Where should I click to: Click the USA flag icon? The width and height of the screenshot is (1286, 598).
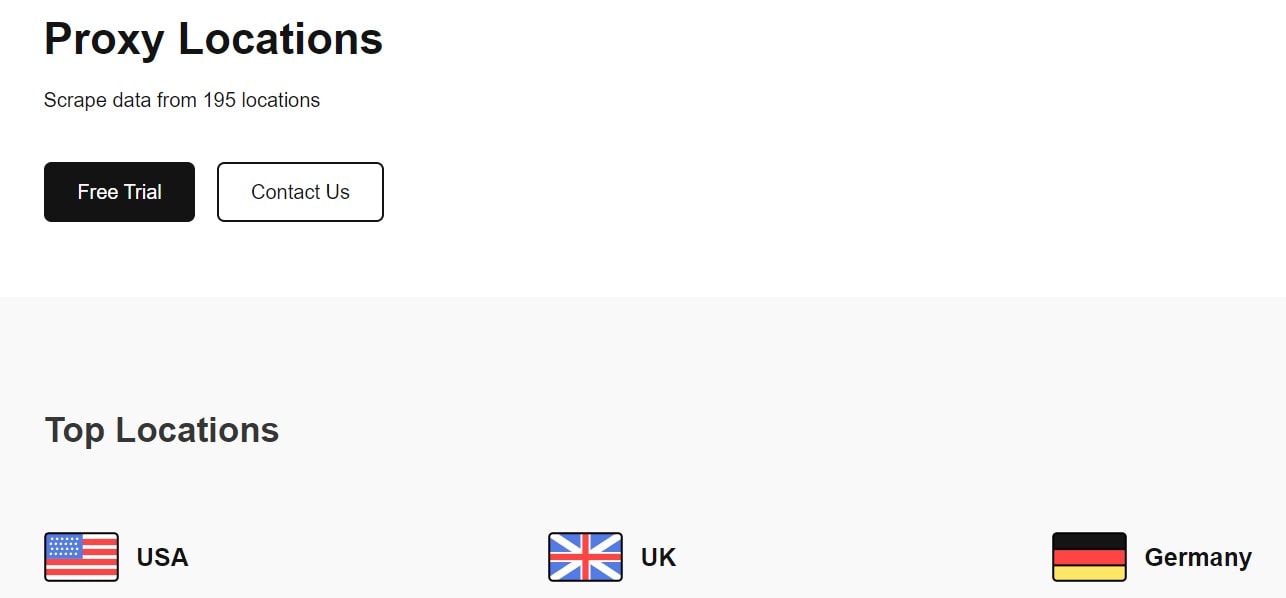pos(81,557)
